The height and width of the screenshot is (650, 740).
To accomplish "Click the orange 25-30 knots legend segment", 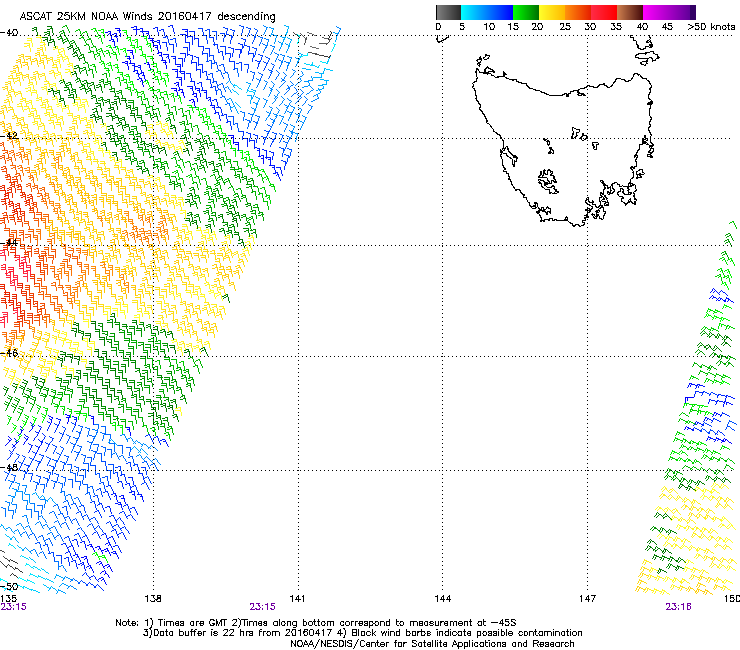I will (x=578, y=12).
